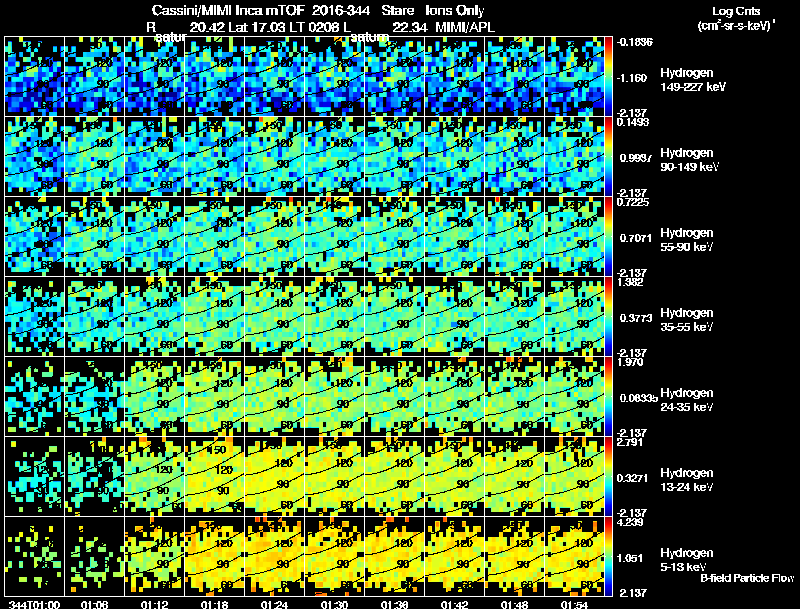The image size is (800, 609).
Task: Click the -1.160 color scale value
Action: (632, 79)
